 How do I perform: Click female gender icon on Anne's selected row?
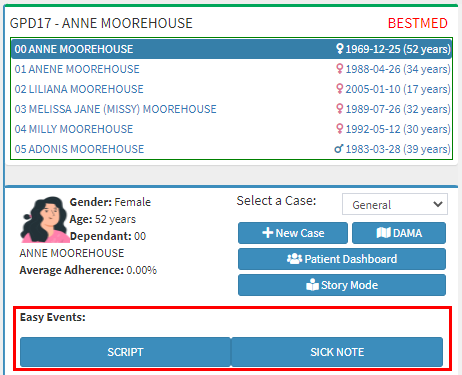click(339, 49)
